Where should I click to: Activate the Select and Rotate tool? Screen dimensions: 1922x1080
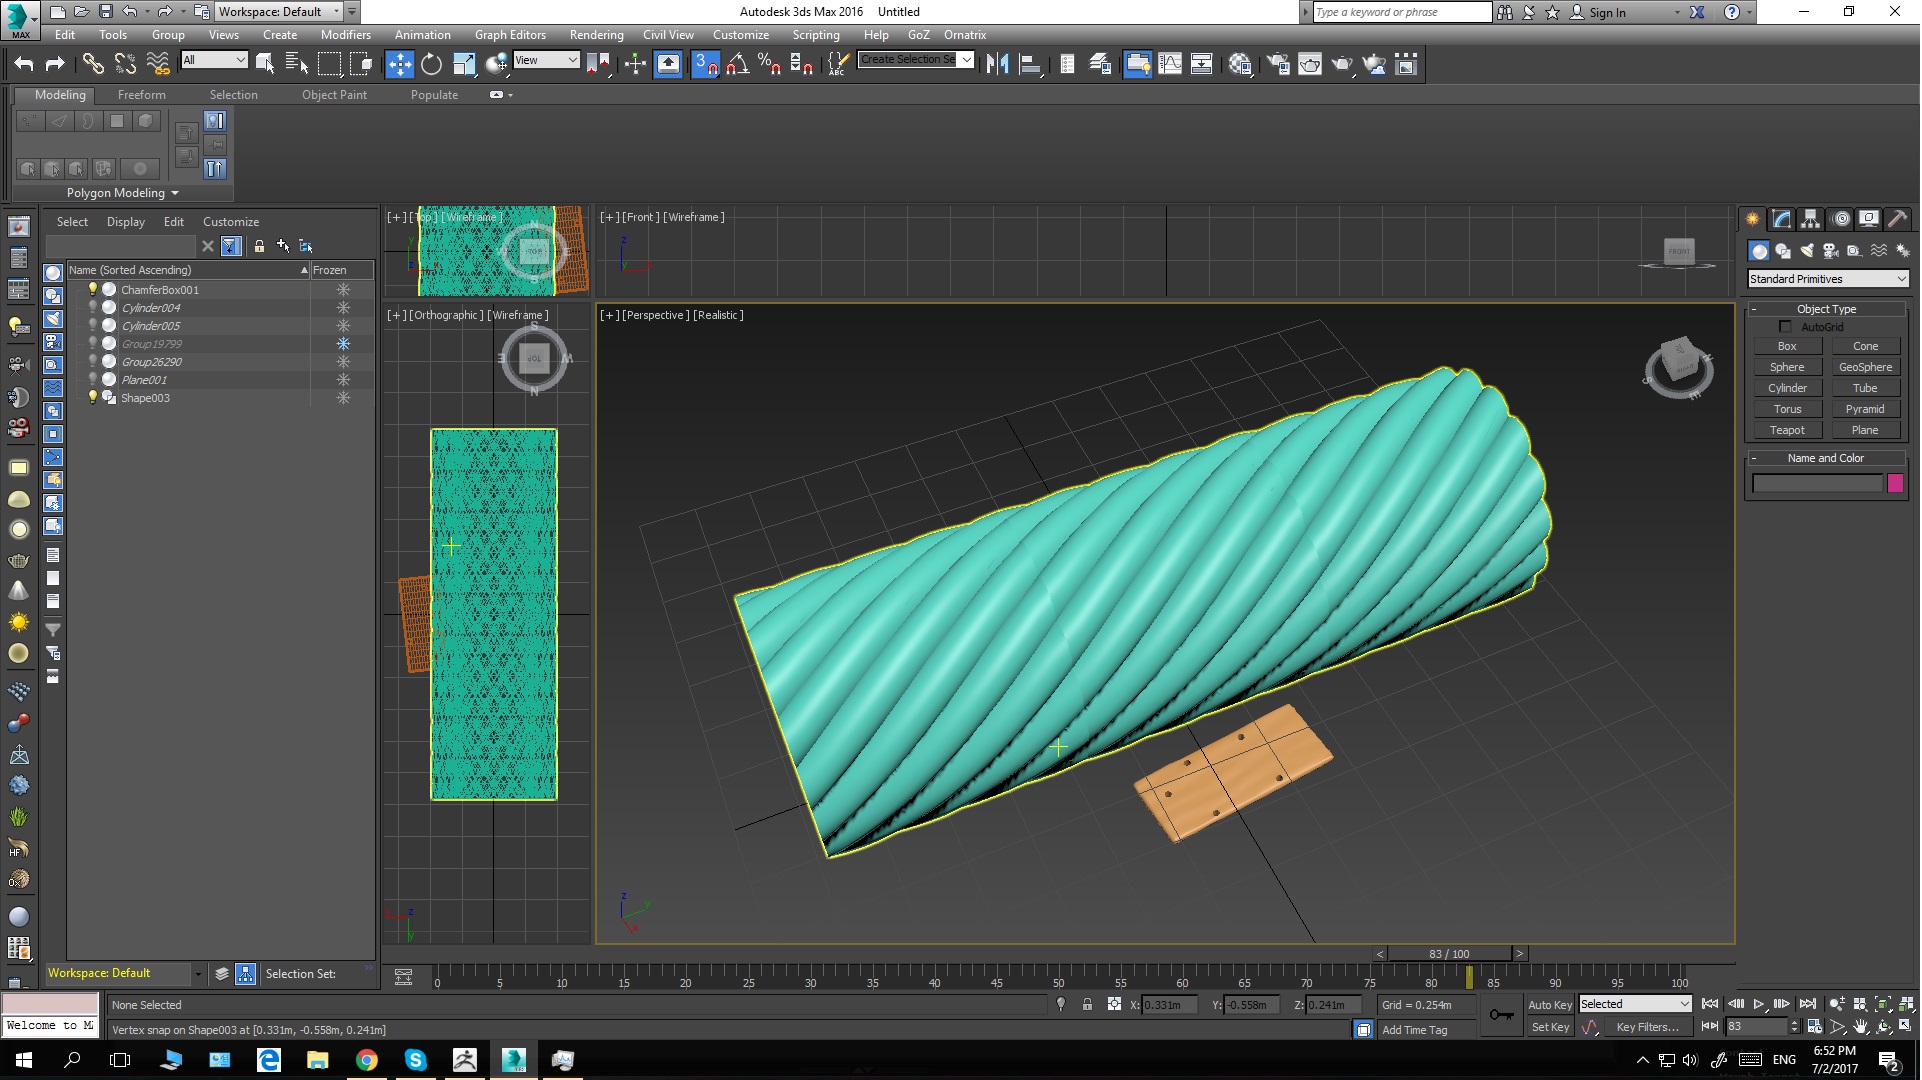[431, 64]
